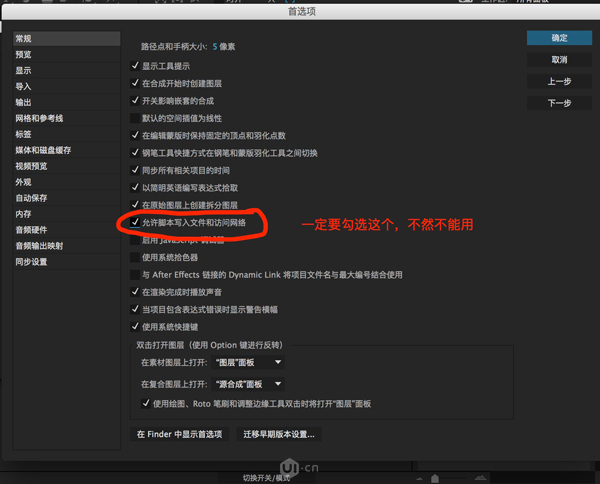Toggle 使用系统快捷键 checkbox
600x484 pixels.
pos(135,326)
